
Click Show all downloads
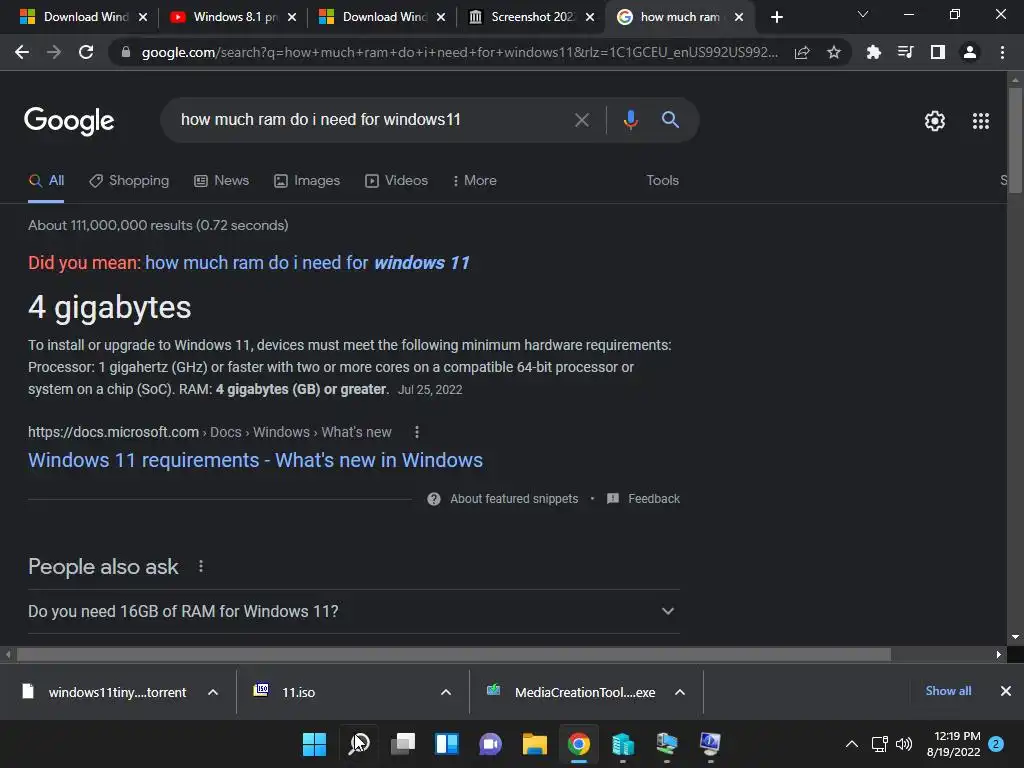(948, 691)
